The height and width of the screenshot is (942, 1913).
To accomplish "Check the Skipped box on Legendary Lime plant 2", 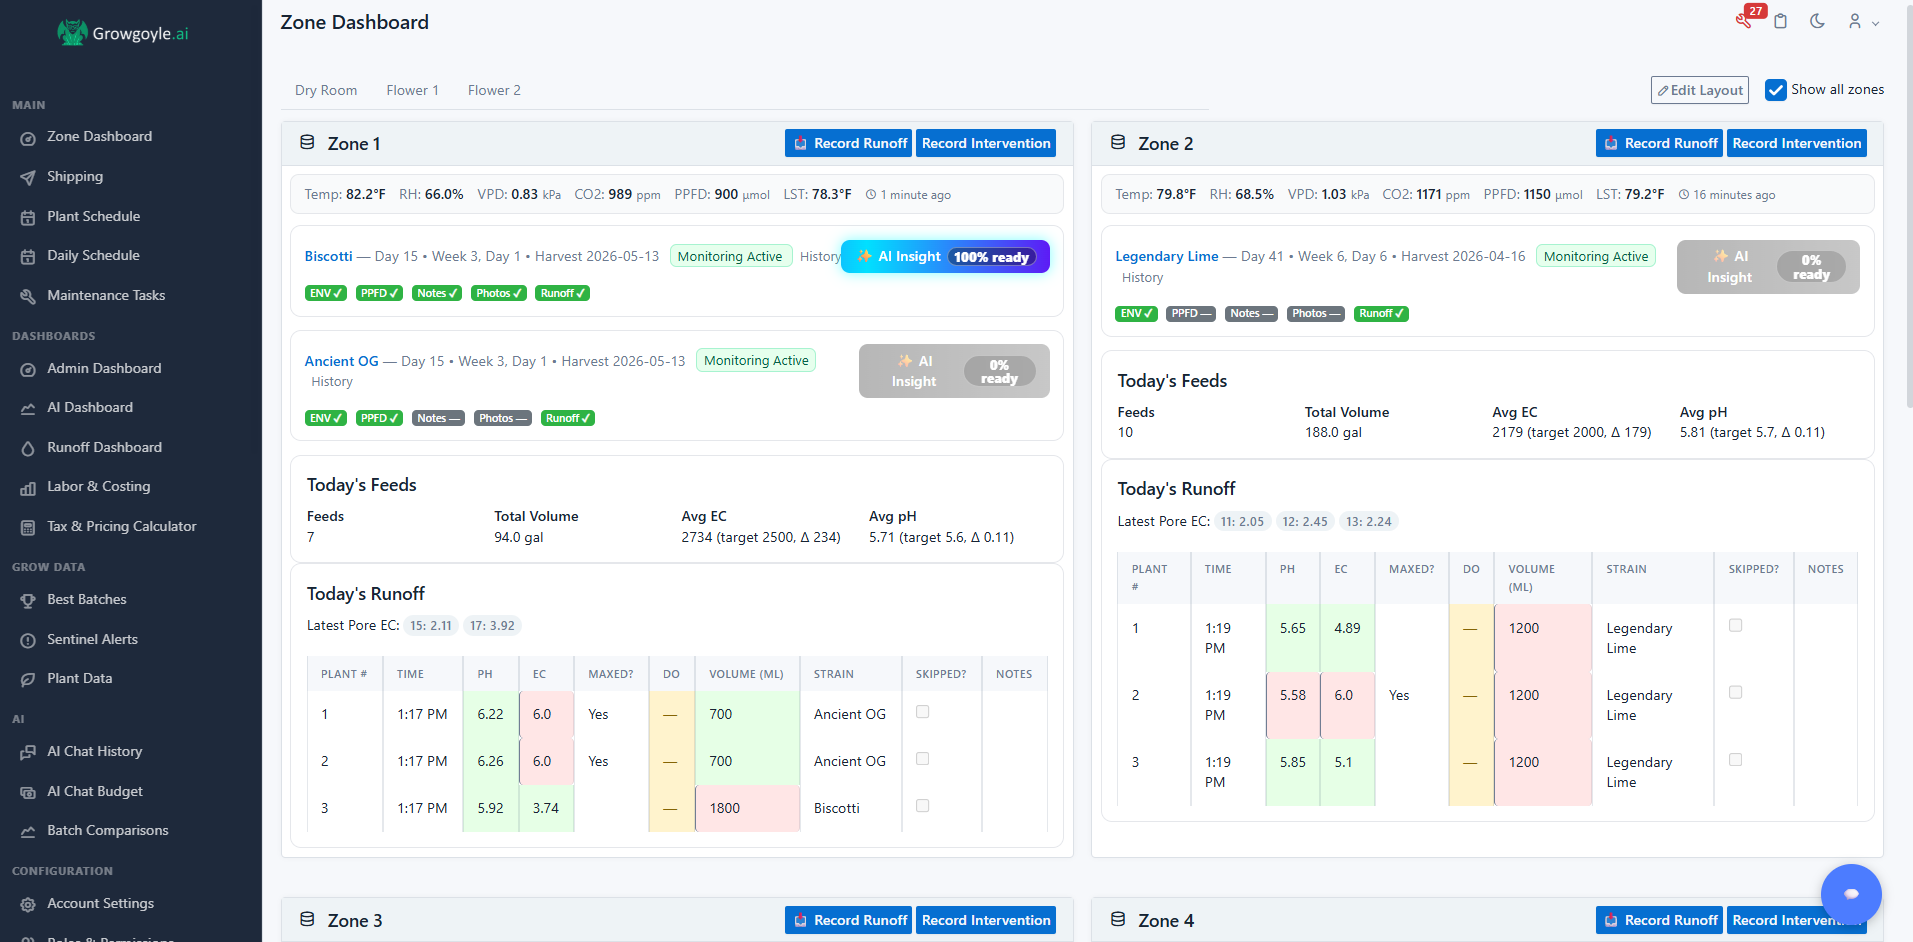I will 1735,691.
